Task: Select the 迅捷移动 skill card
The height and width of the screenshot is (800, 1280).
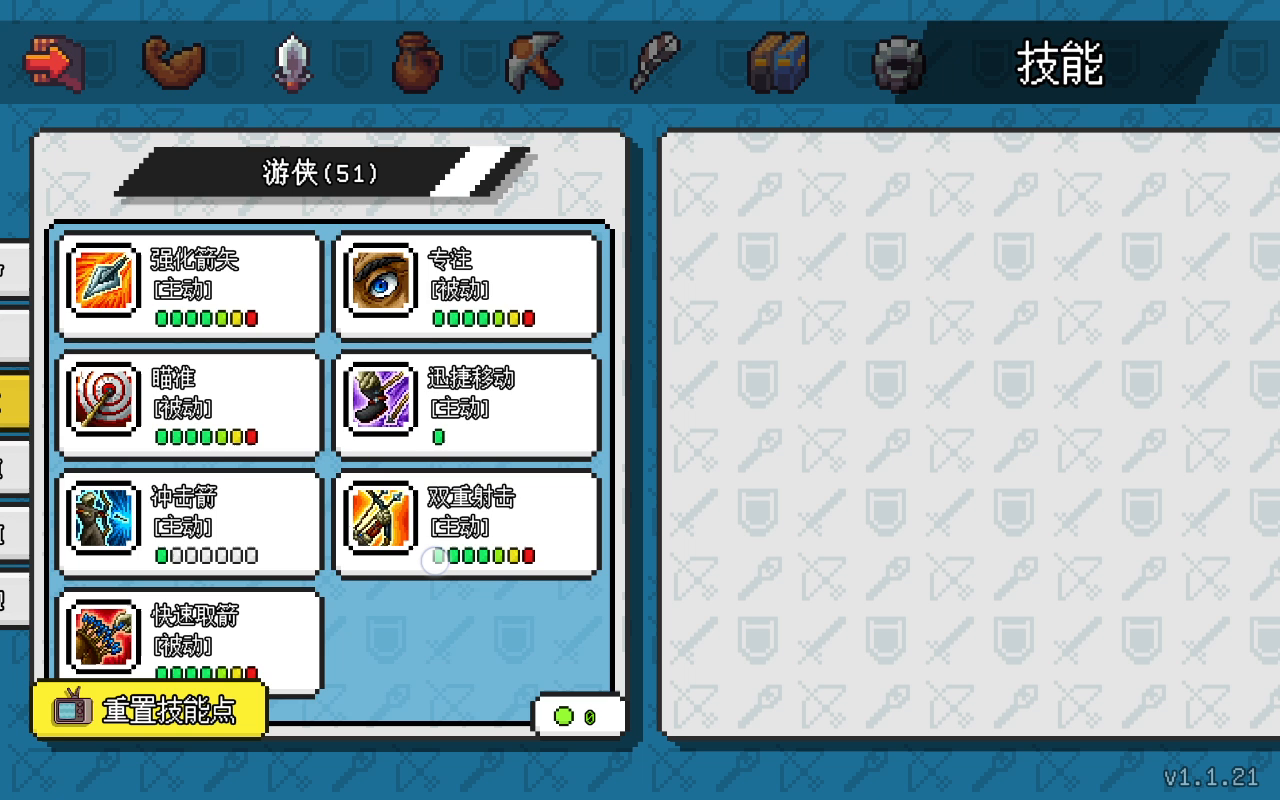Action: (x=467, y=404)
